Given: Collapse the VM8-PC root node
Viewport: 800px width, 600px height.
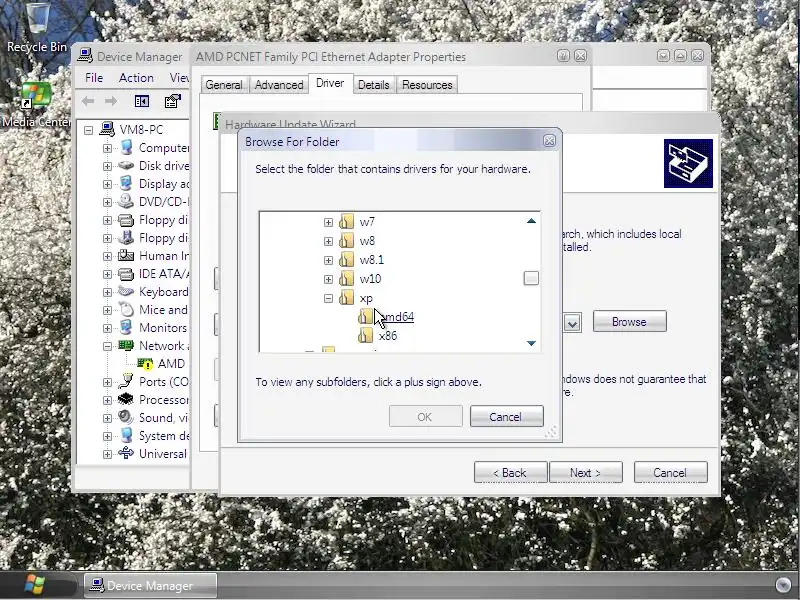Looking at the screenshot, I should pos(89,130).
